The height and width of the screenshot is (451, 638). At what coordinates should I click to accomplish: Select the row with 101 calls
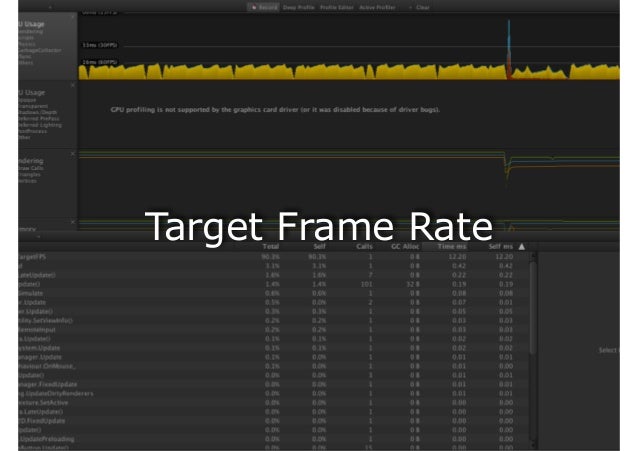click(273, 284)
